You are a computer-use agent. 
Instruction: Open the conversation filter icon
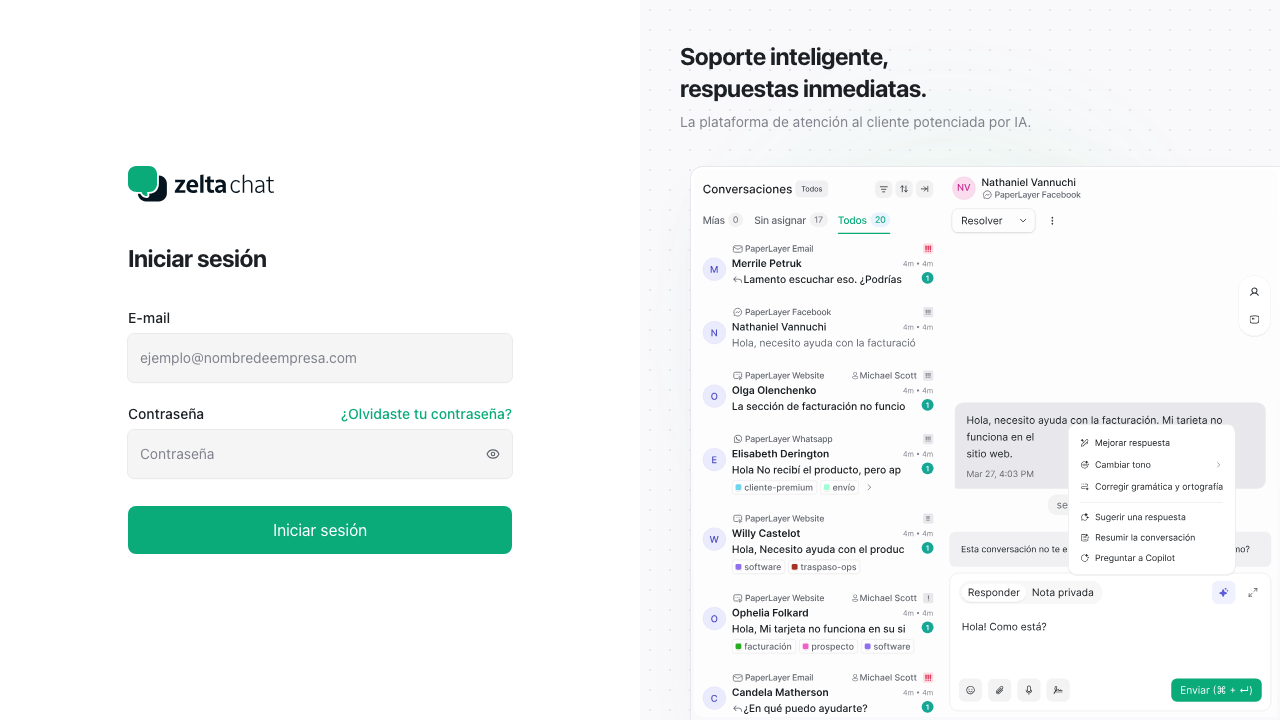point(883,188)
